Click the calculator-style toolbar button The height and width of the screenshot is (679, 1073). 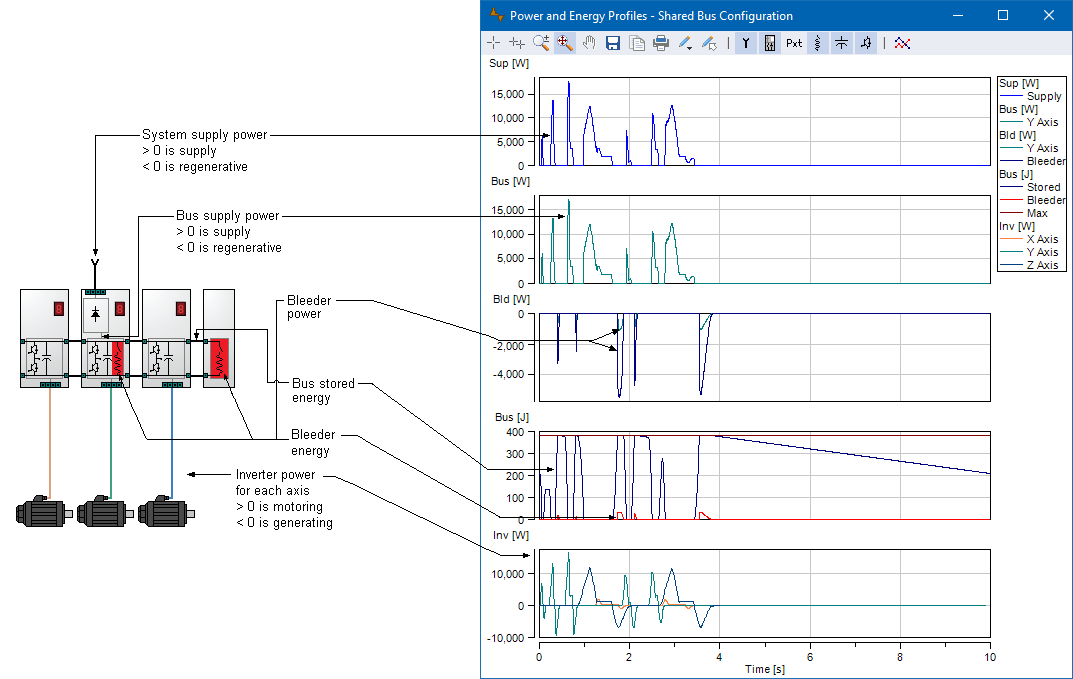click(x=769, y=43)
